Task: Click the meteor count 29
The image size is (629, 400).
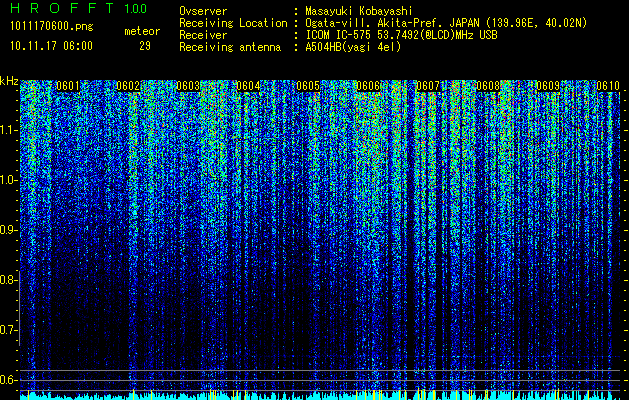Action: coord(145,46)
